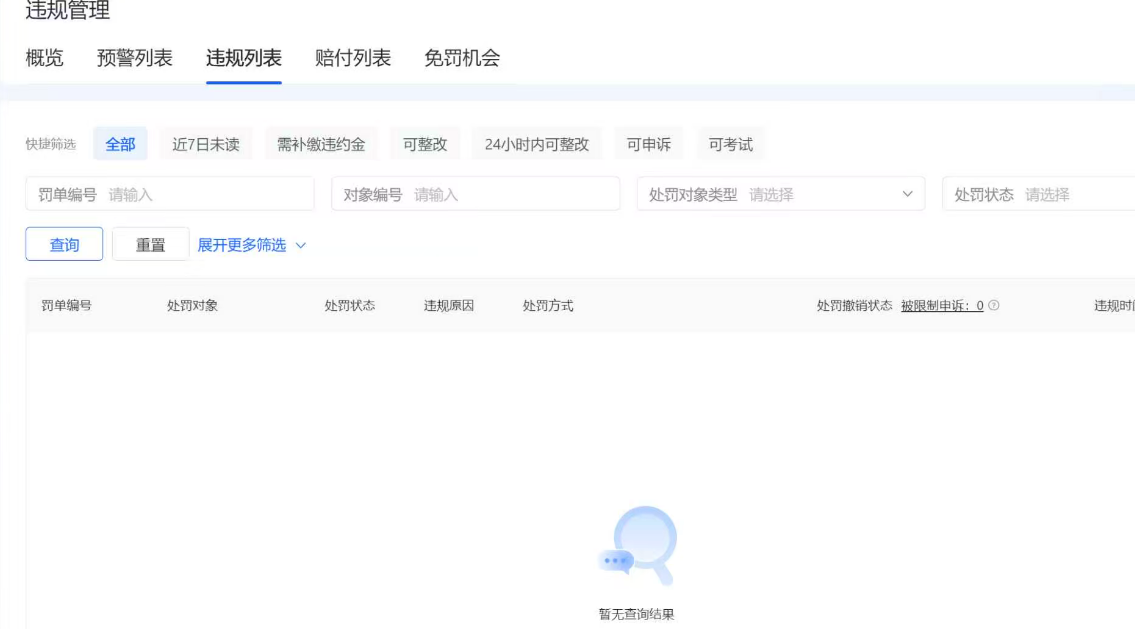This screenshot has height=629, width=1135.
Task: Switch to the 概览 tab
Action: [x=44, y=58]
